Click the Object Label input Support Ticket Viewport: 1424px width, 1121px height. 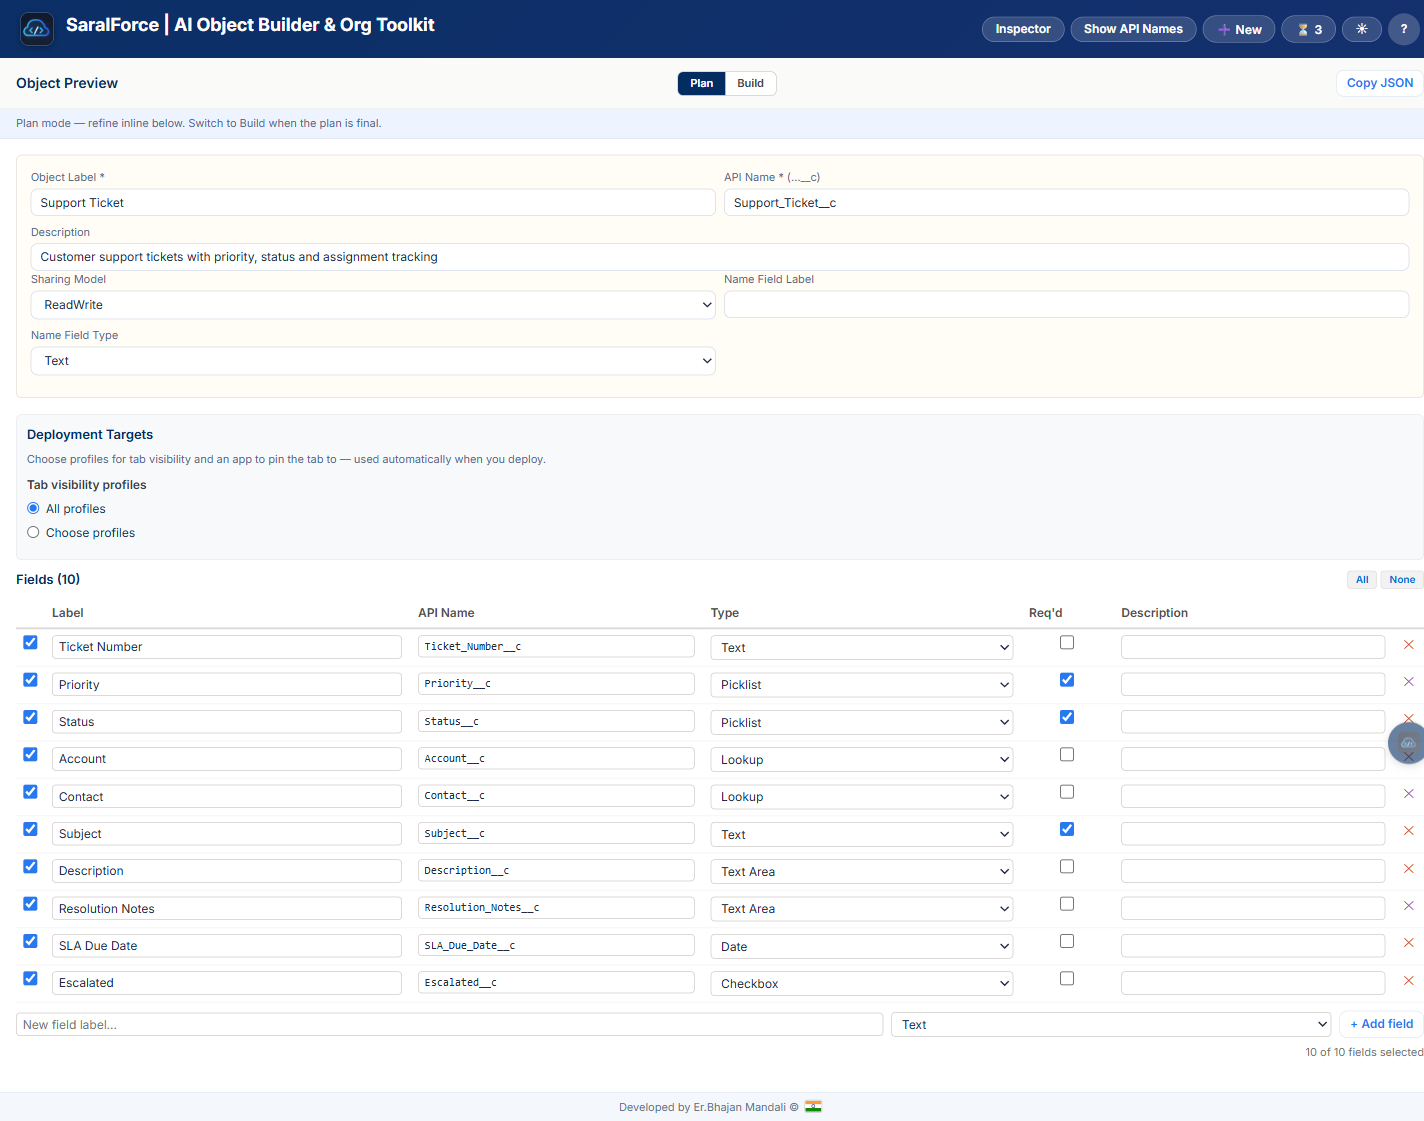[373, 203]
